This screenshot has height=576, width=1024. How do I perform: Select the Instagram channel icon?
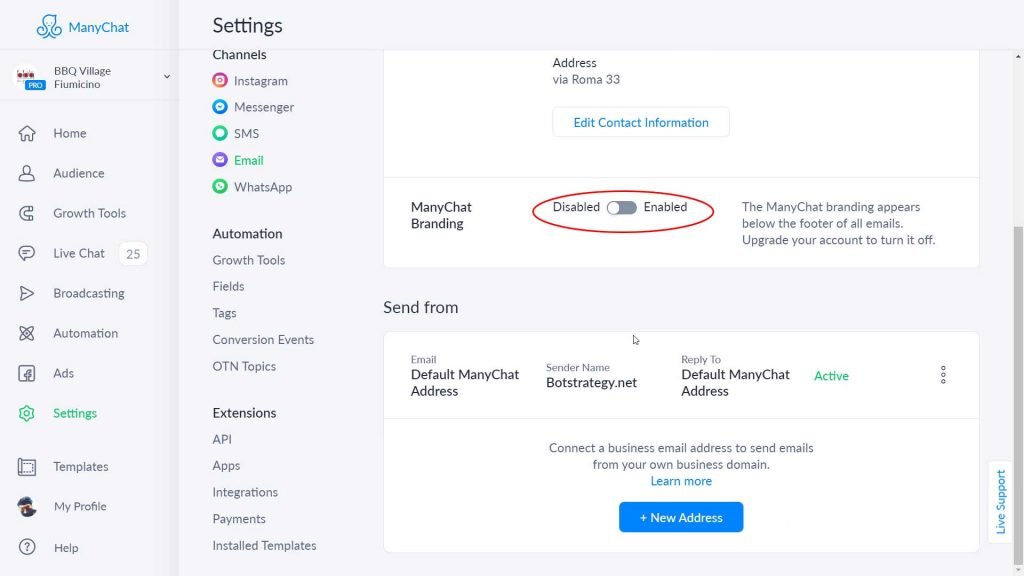click(x=220, y=80)
